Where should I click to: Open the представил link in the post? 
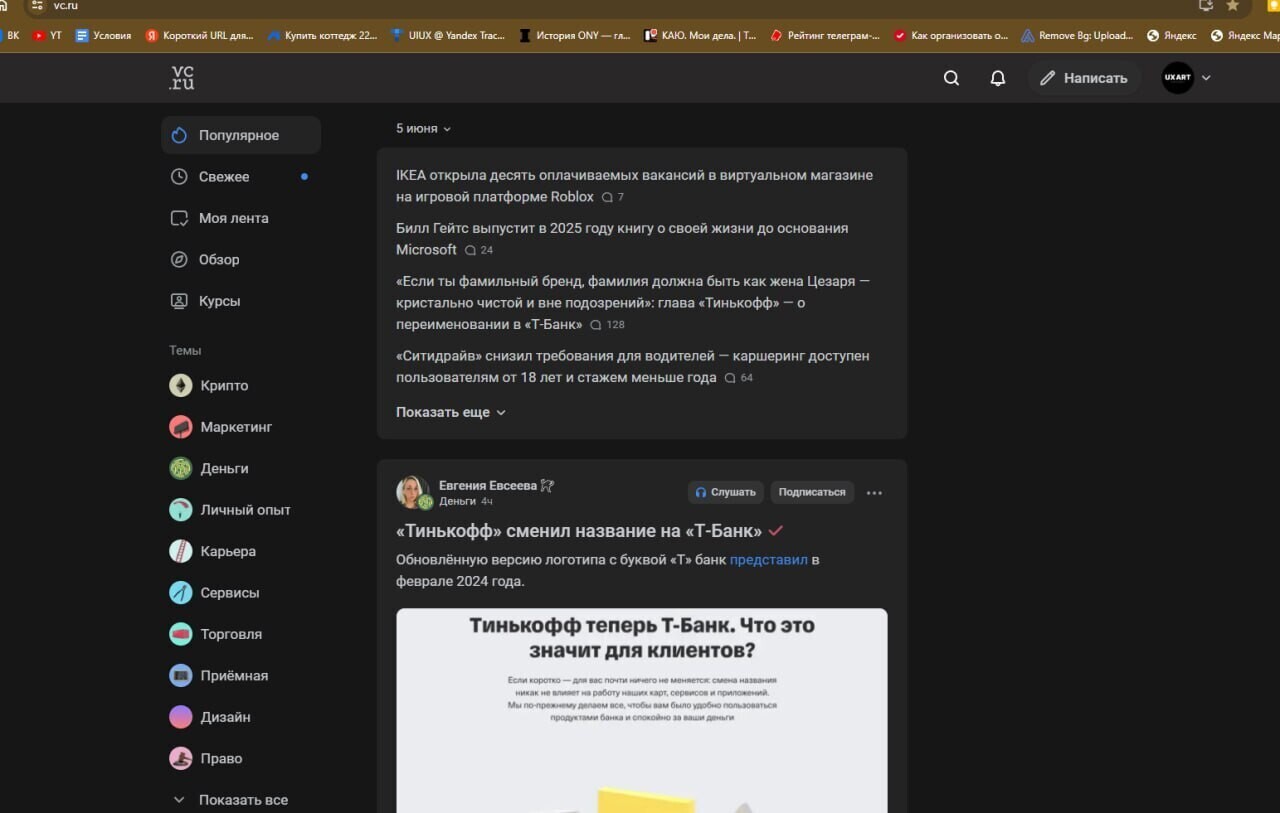[769, 560]
